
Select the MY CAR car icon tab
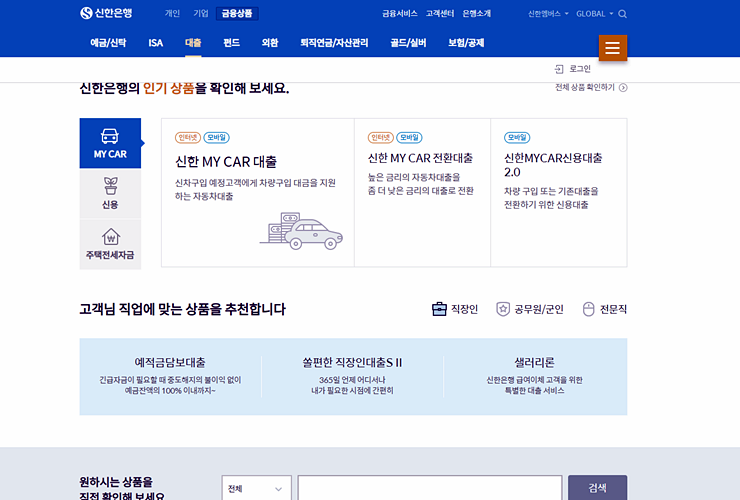[x=110, y=143]
